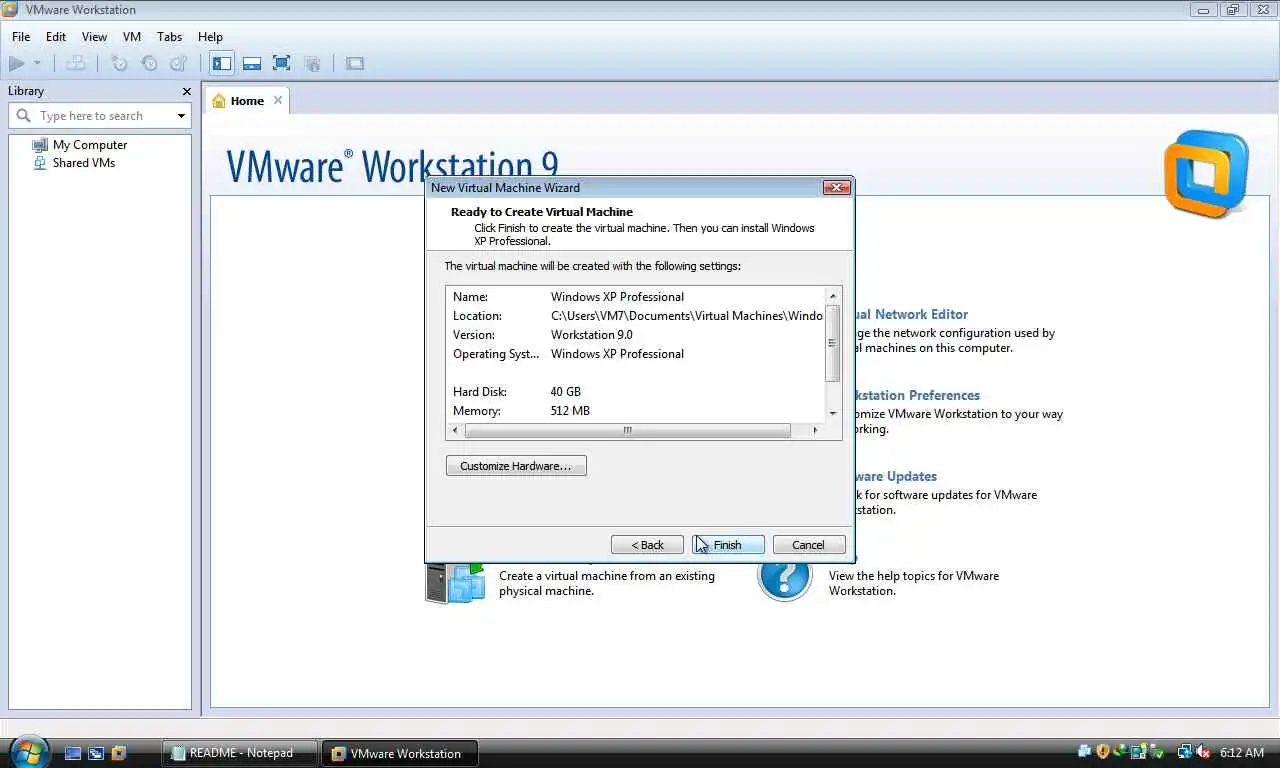Click the console view toolbar icon
The height and width of the screenshot is (768, 1280).
355,63
